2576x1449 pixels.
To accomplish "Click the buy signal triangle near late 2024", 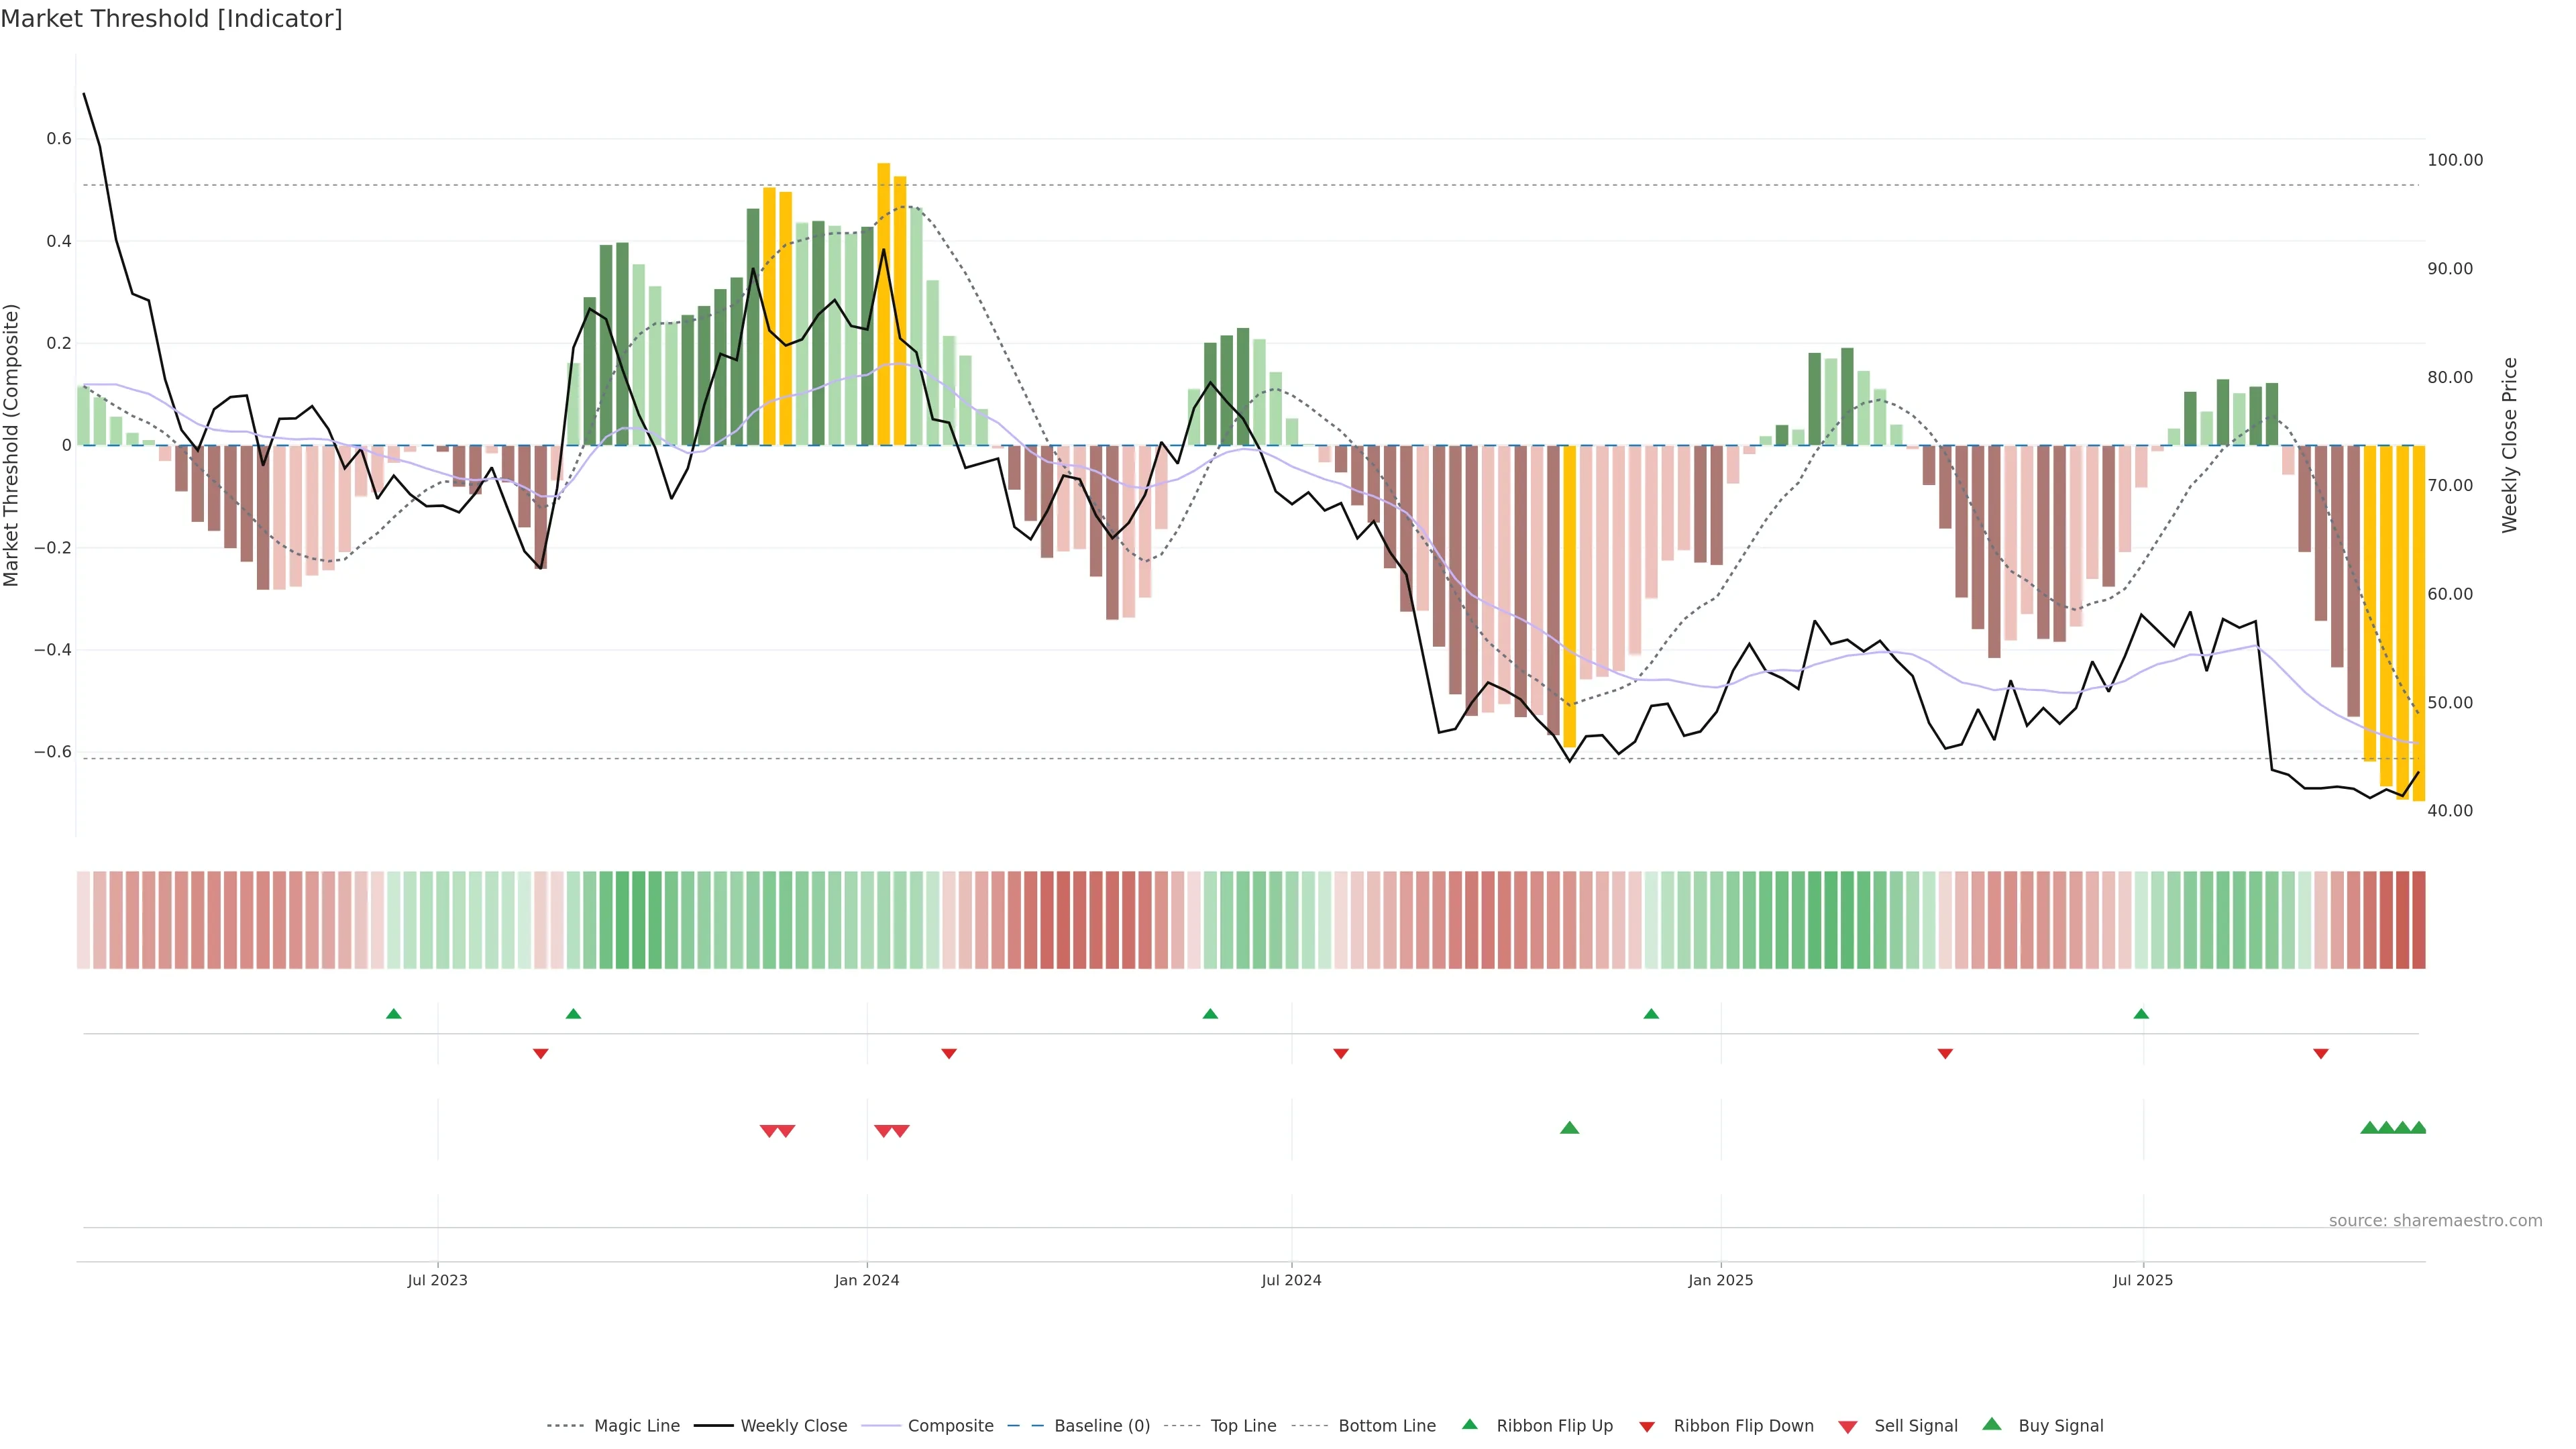I will tap(1569, 1128).
